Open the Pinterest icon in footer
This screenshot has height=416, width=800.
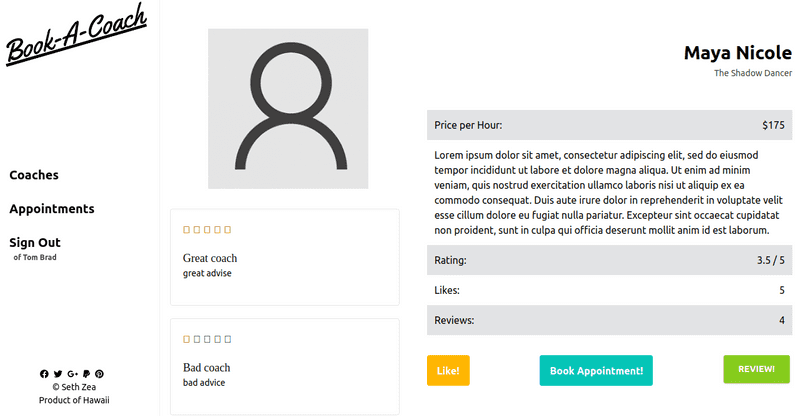(99, 374)
